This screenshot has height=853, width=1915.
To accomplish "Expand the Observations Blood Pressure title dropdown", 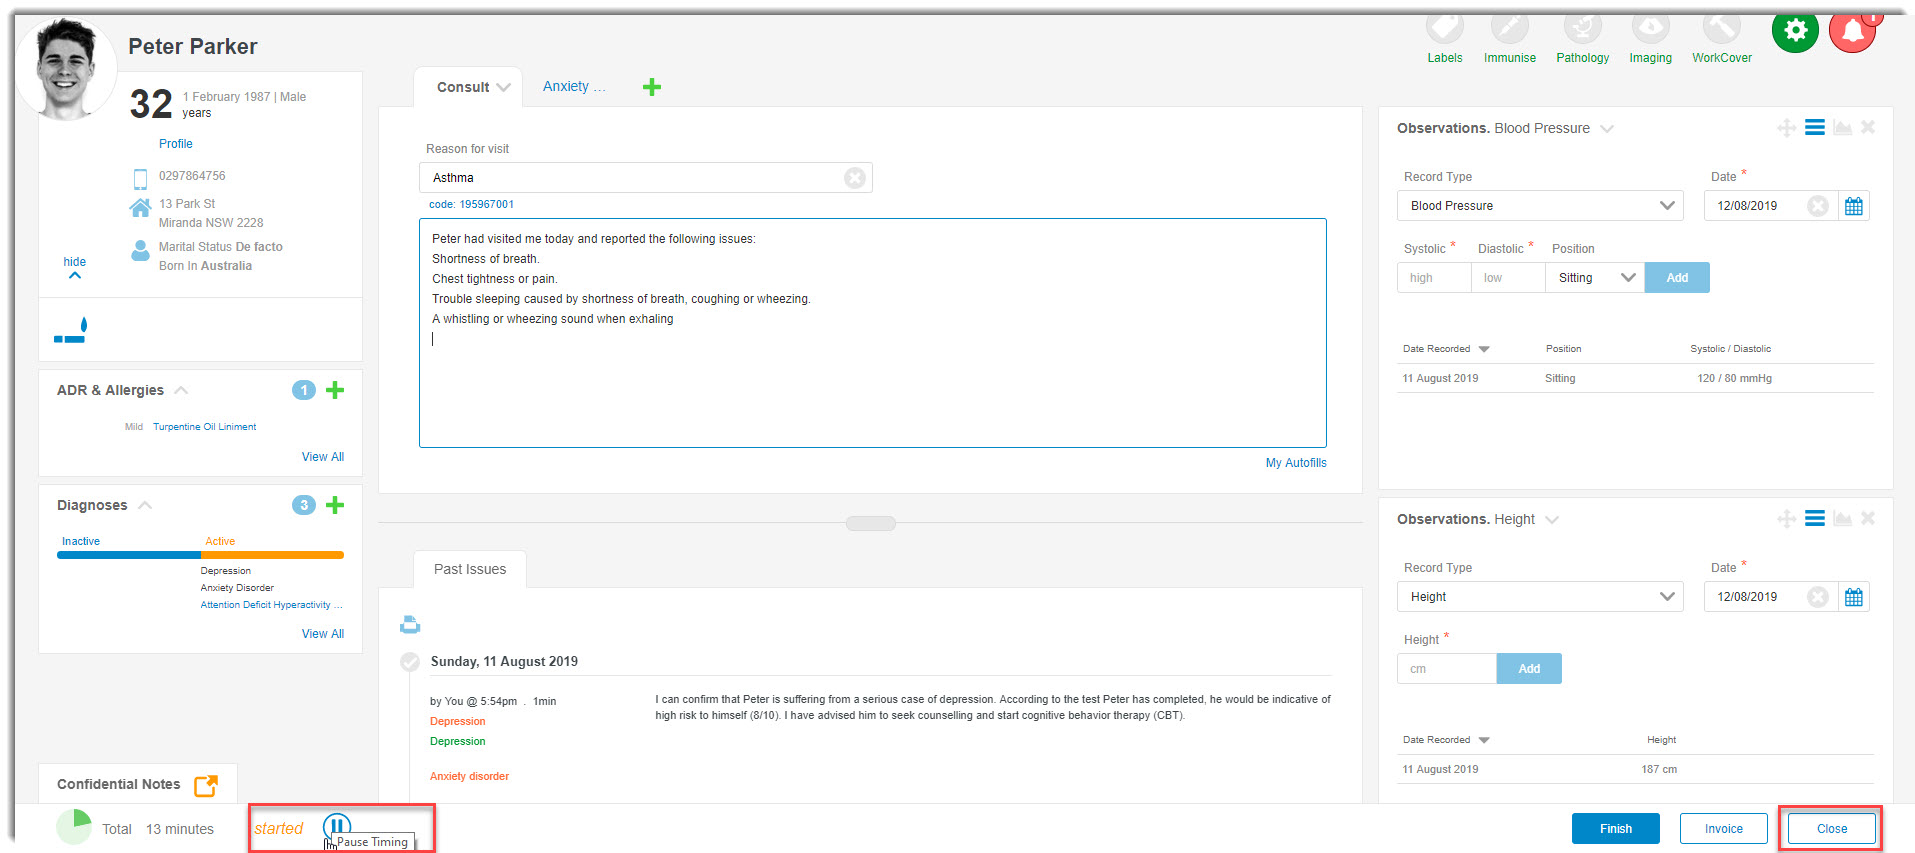I will (x=1607, y=129).
